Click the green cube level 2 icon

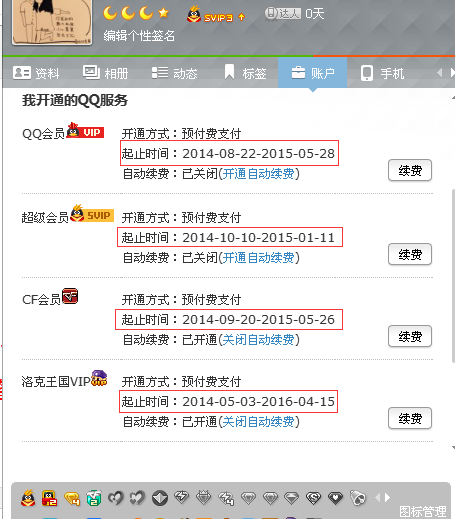pyautogui.click(x=94, y=498)
